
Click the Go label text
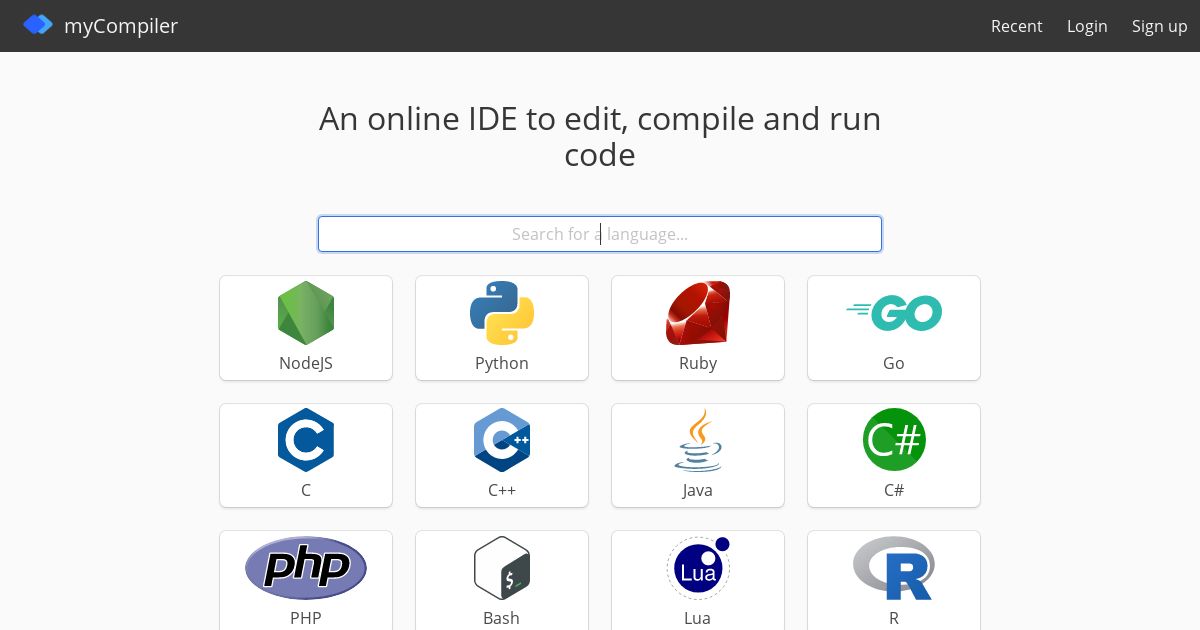tap(894, 363)
